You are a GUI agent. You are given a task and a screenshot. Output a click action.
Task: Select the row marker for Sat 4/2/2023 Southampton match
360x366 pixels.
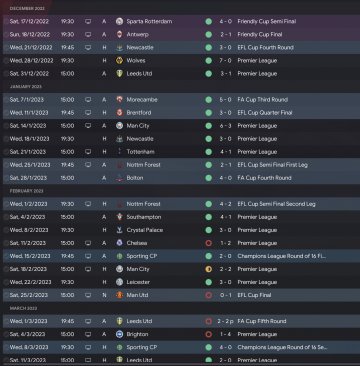6,217
